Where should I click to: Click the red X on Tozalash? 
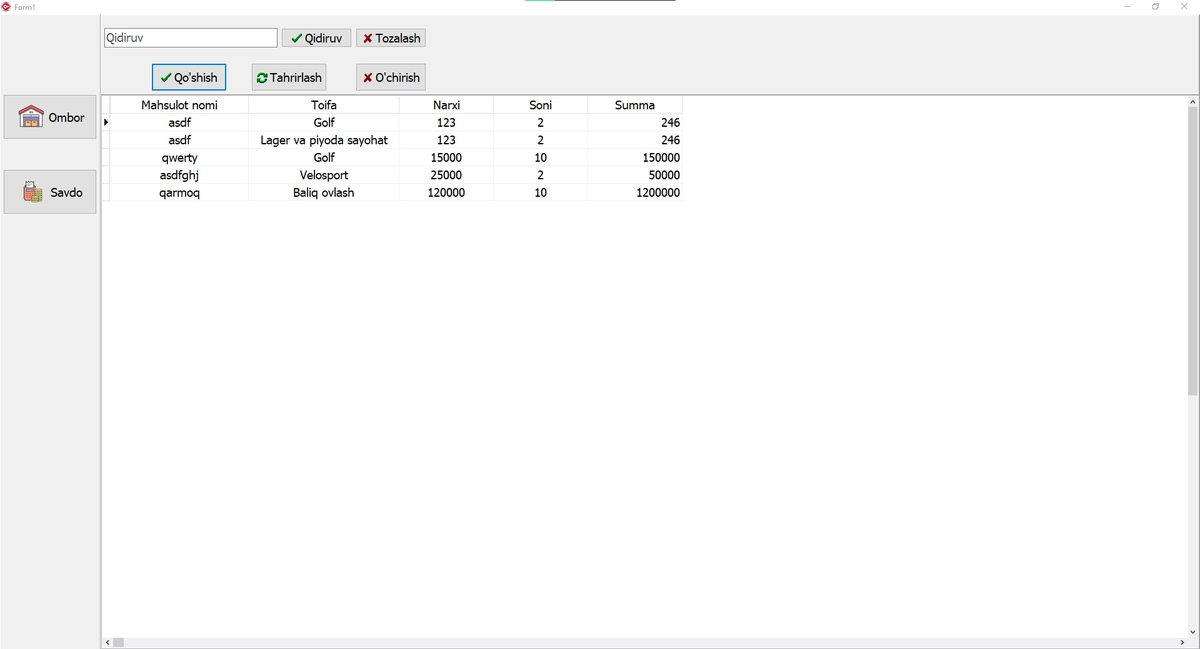click(368, 39)
